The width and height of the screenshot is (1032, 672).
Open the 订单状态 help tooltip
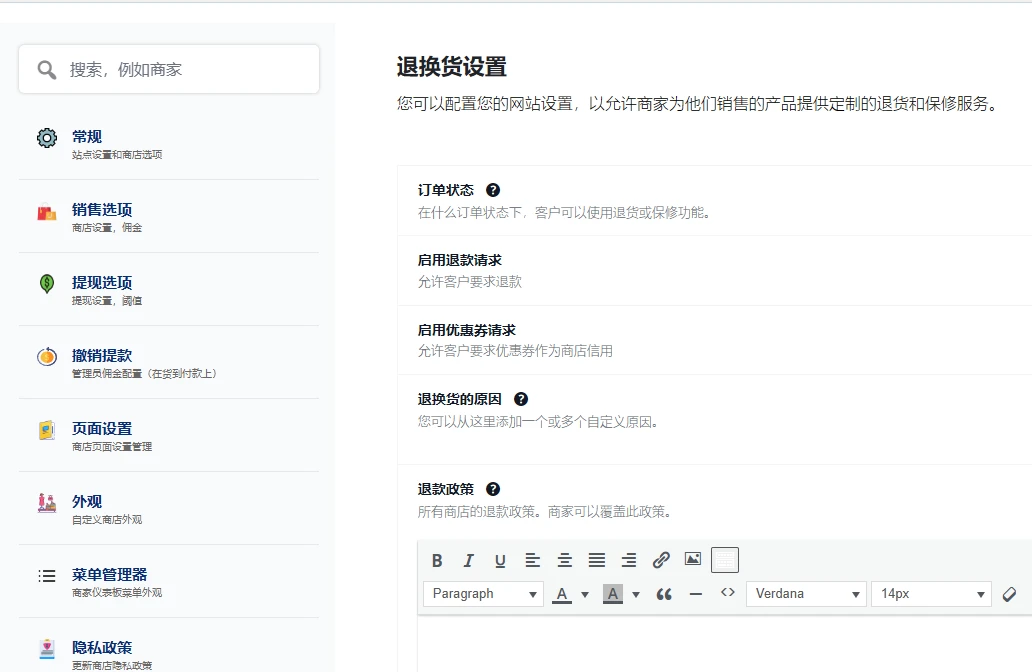point(493,189)
